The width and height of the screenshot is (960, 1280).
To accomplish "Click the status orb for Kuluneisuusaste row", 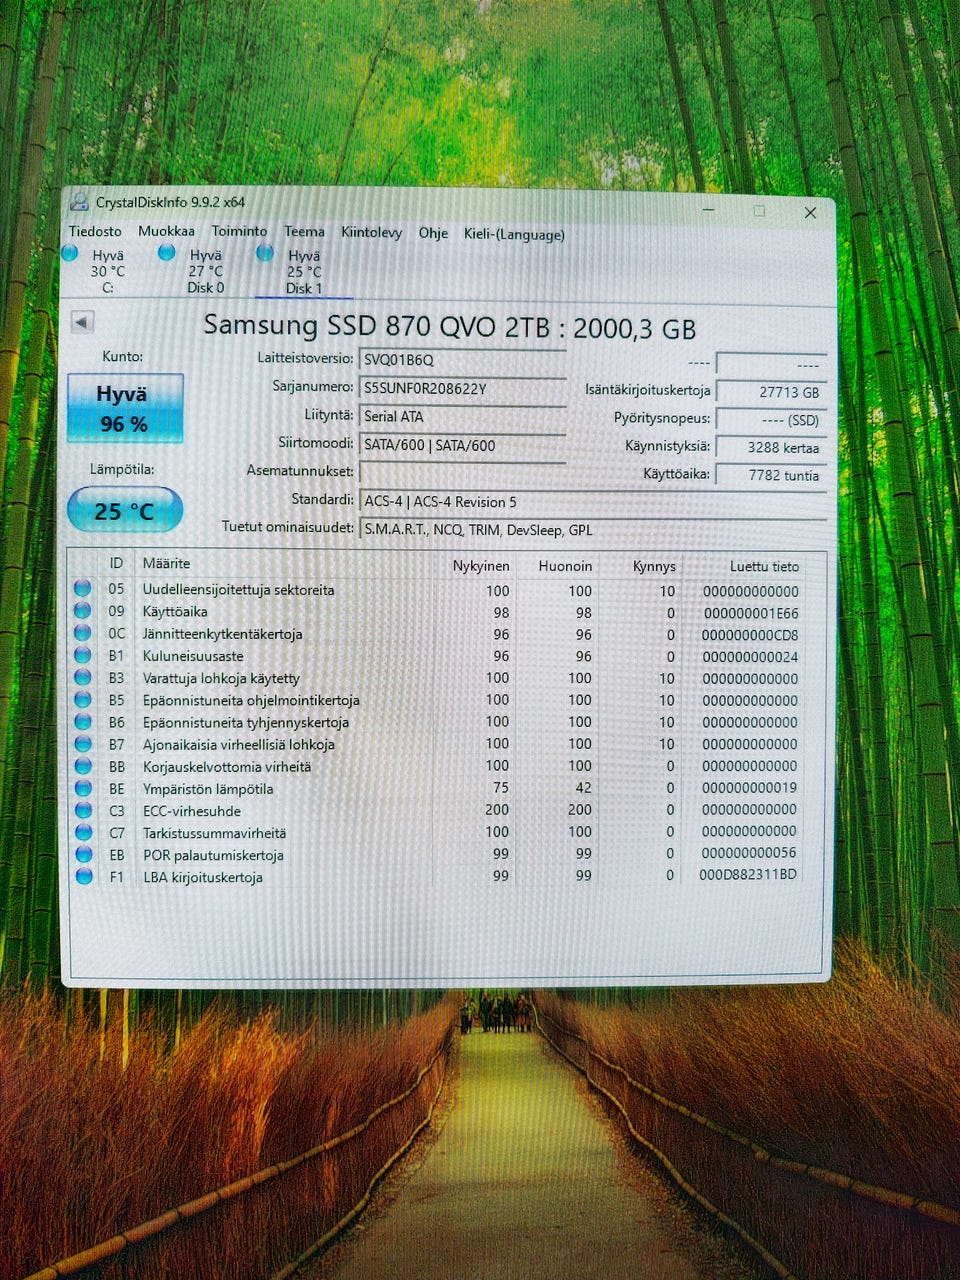I will point(83,655).
